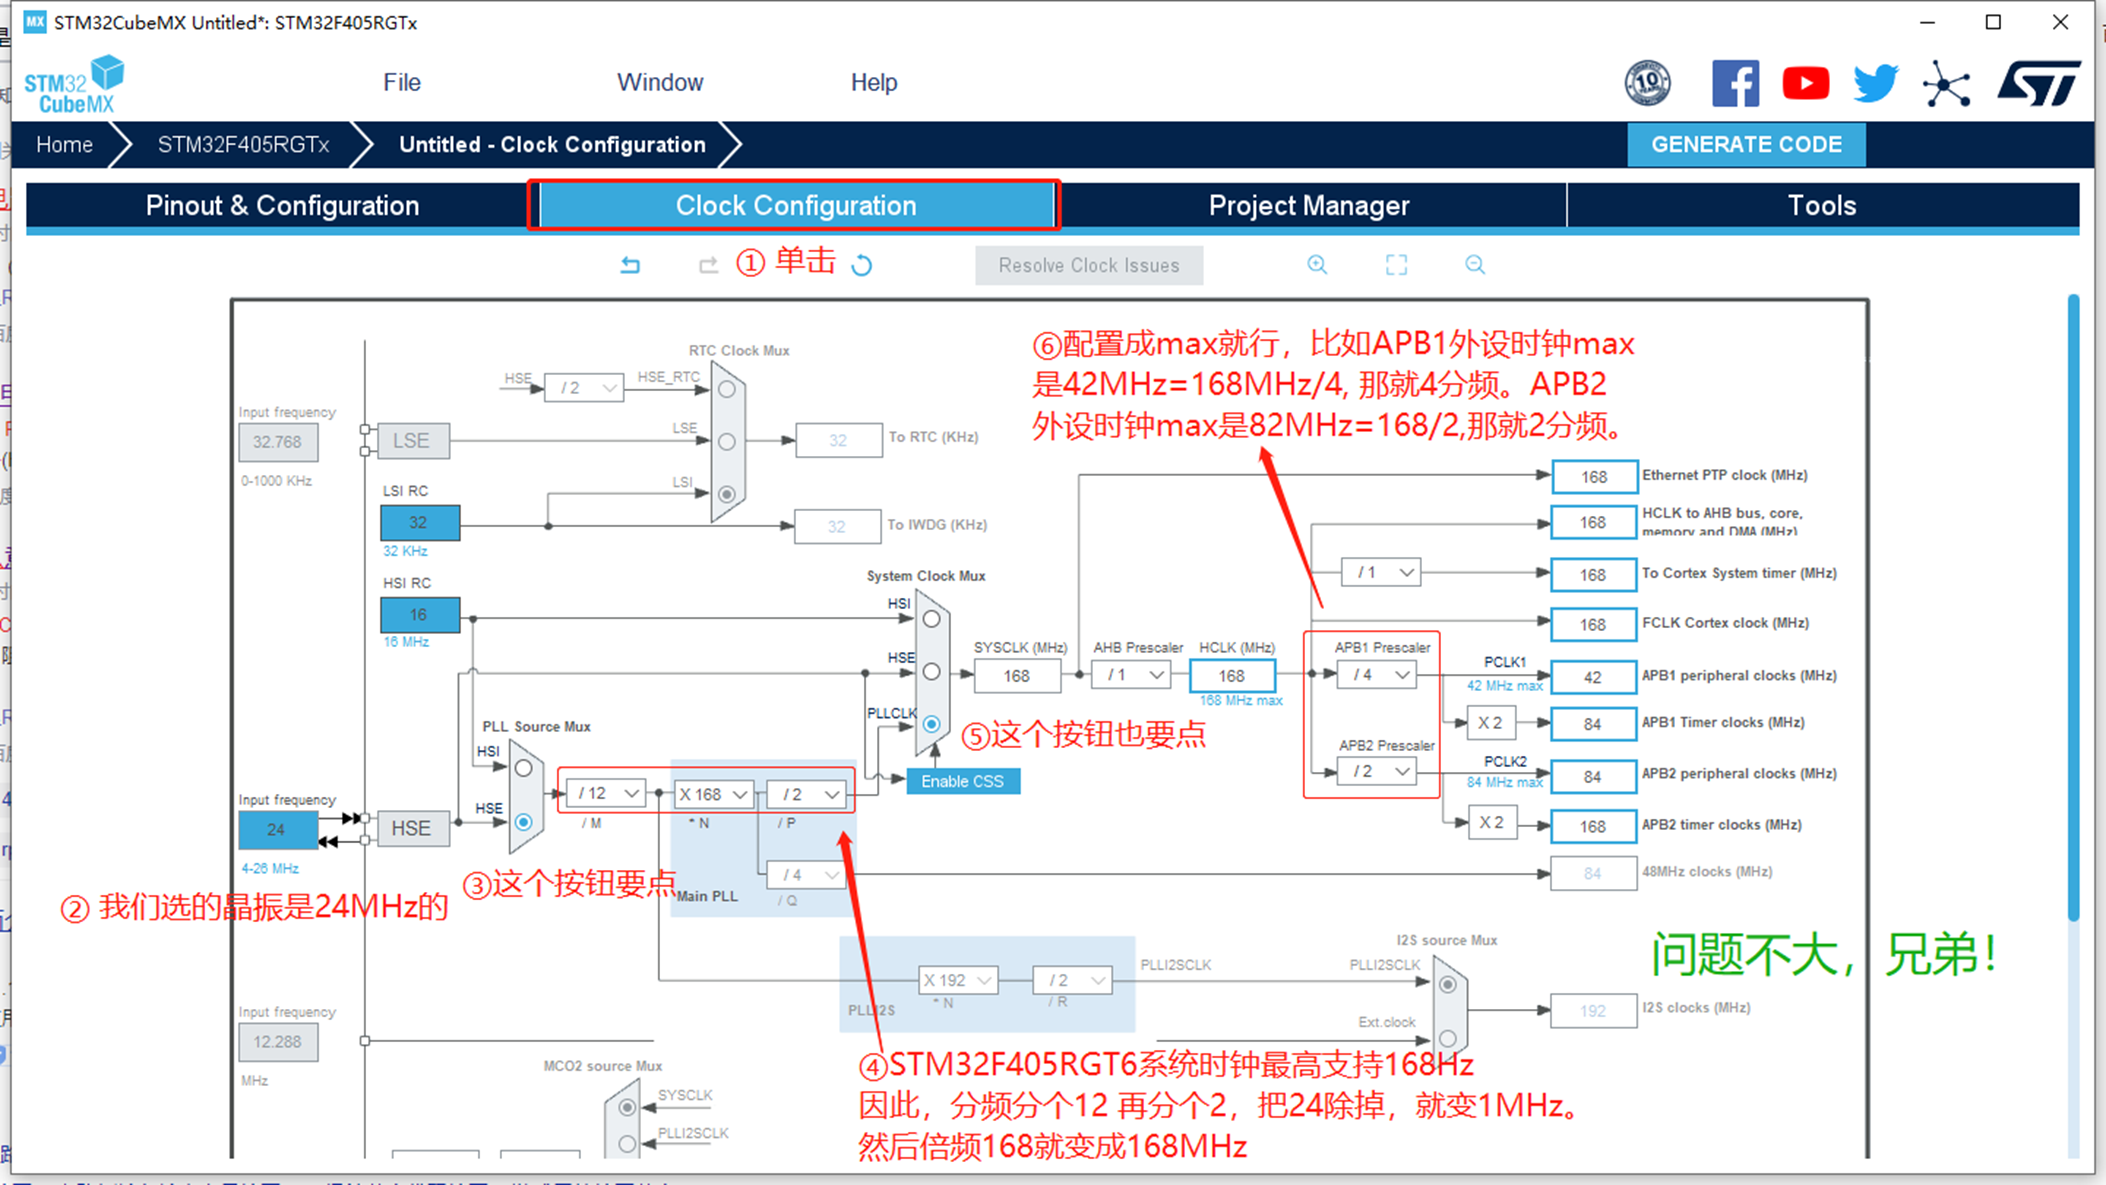The width and height of the screenshot is (2106, 1185).
Task: Select SYSCLK in MCO2 source Mux
Action: point(627,1107)
